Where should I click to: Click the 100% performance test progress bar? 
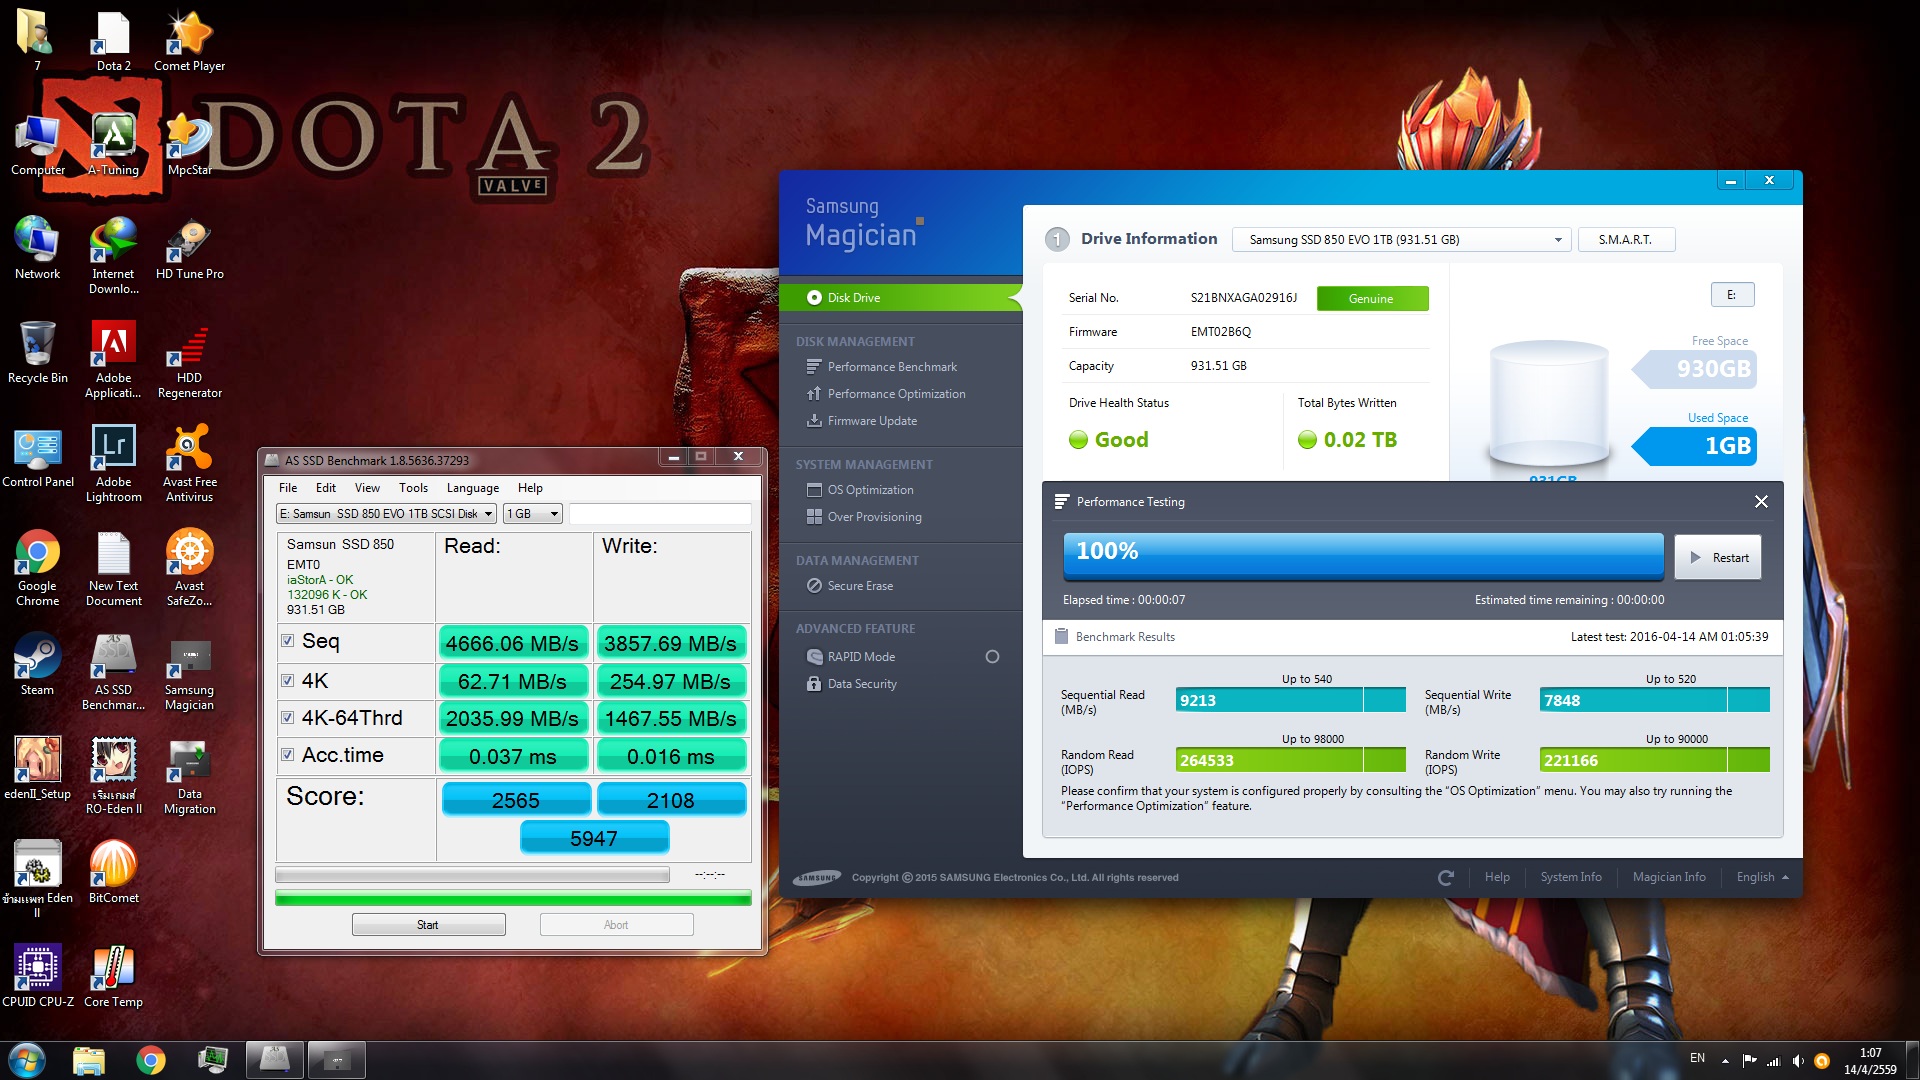(1362, 556)
